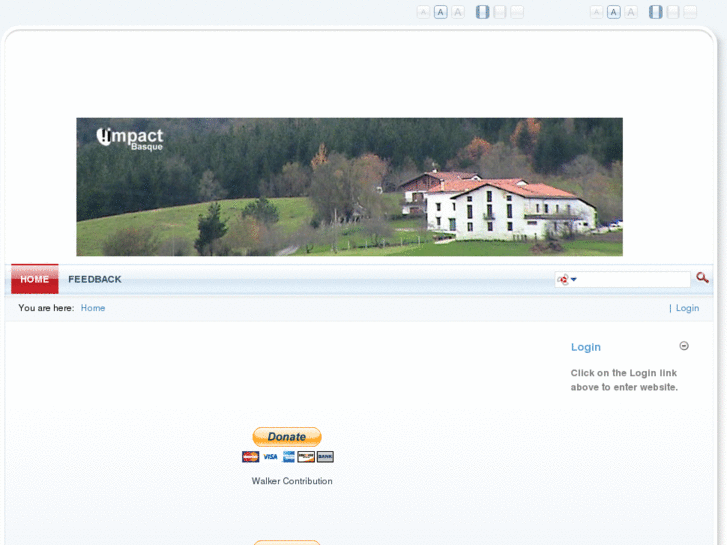Viewport: 727px width, 545px height.
Task: Select medium font size in left icon group
Action: coord(440,12)
